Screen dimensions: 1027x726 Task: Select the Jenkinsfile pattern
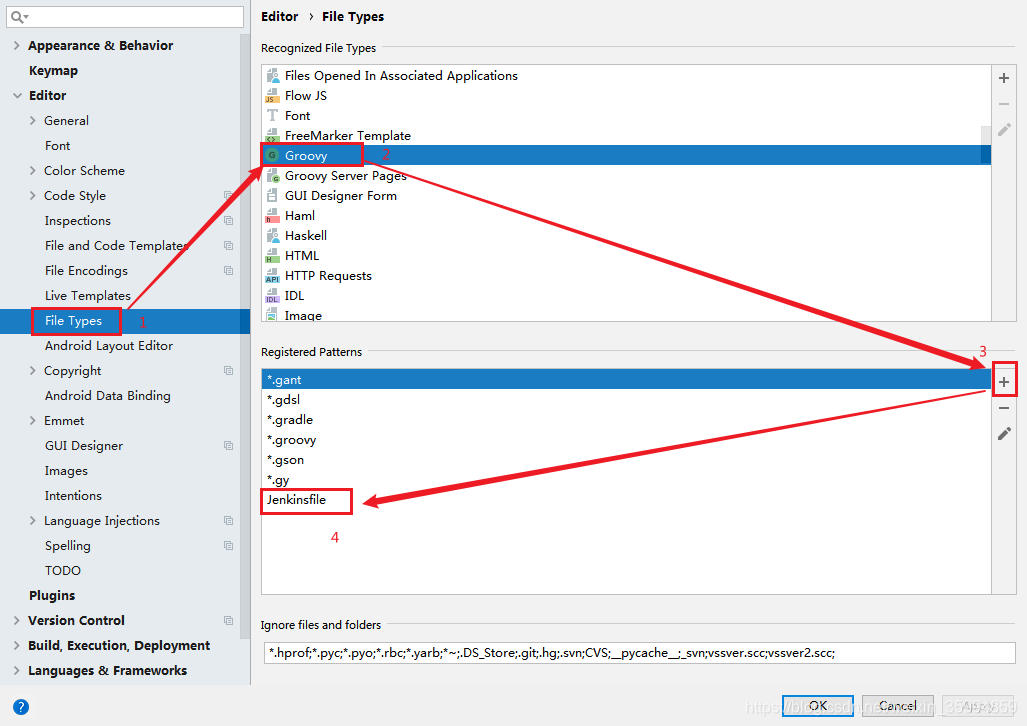coord(626,499)
